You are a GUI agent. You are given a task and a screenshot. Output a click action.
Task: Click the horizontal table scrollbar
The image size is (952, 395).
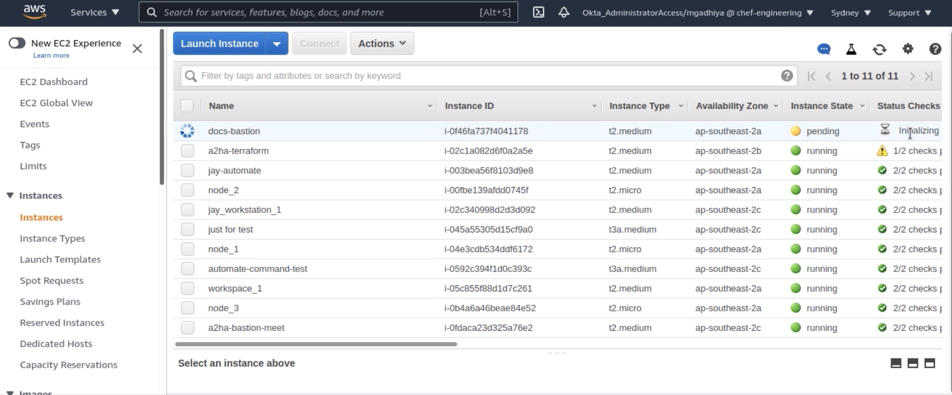coord(316,344)
